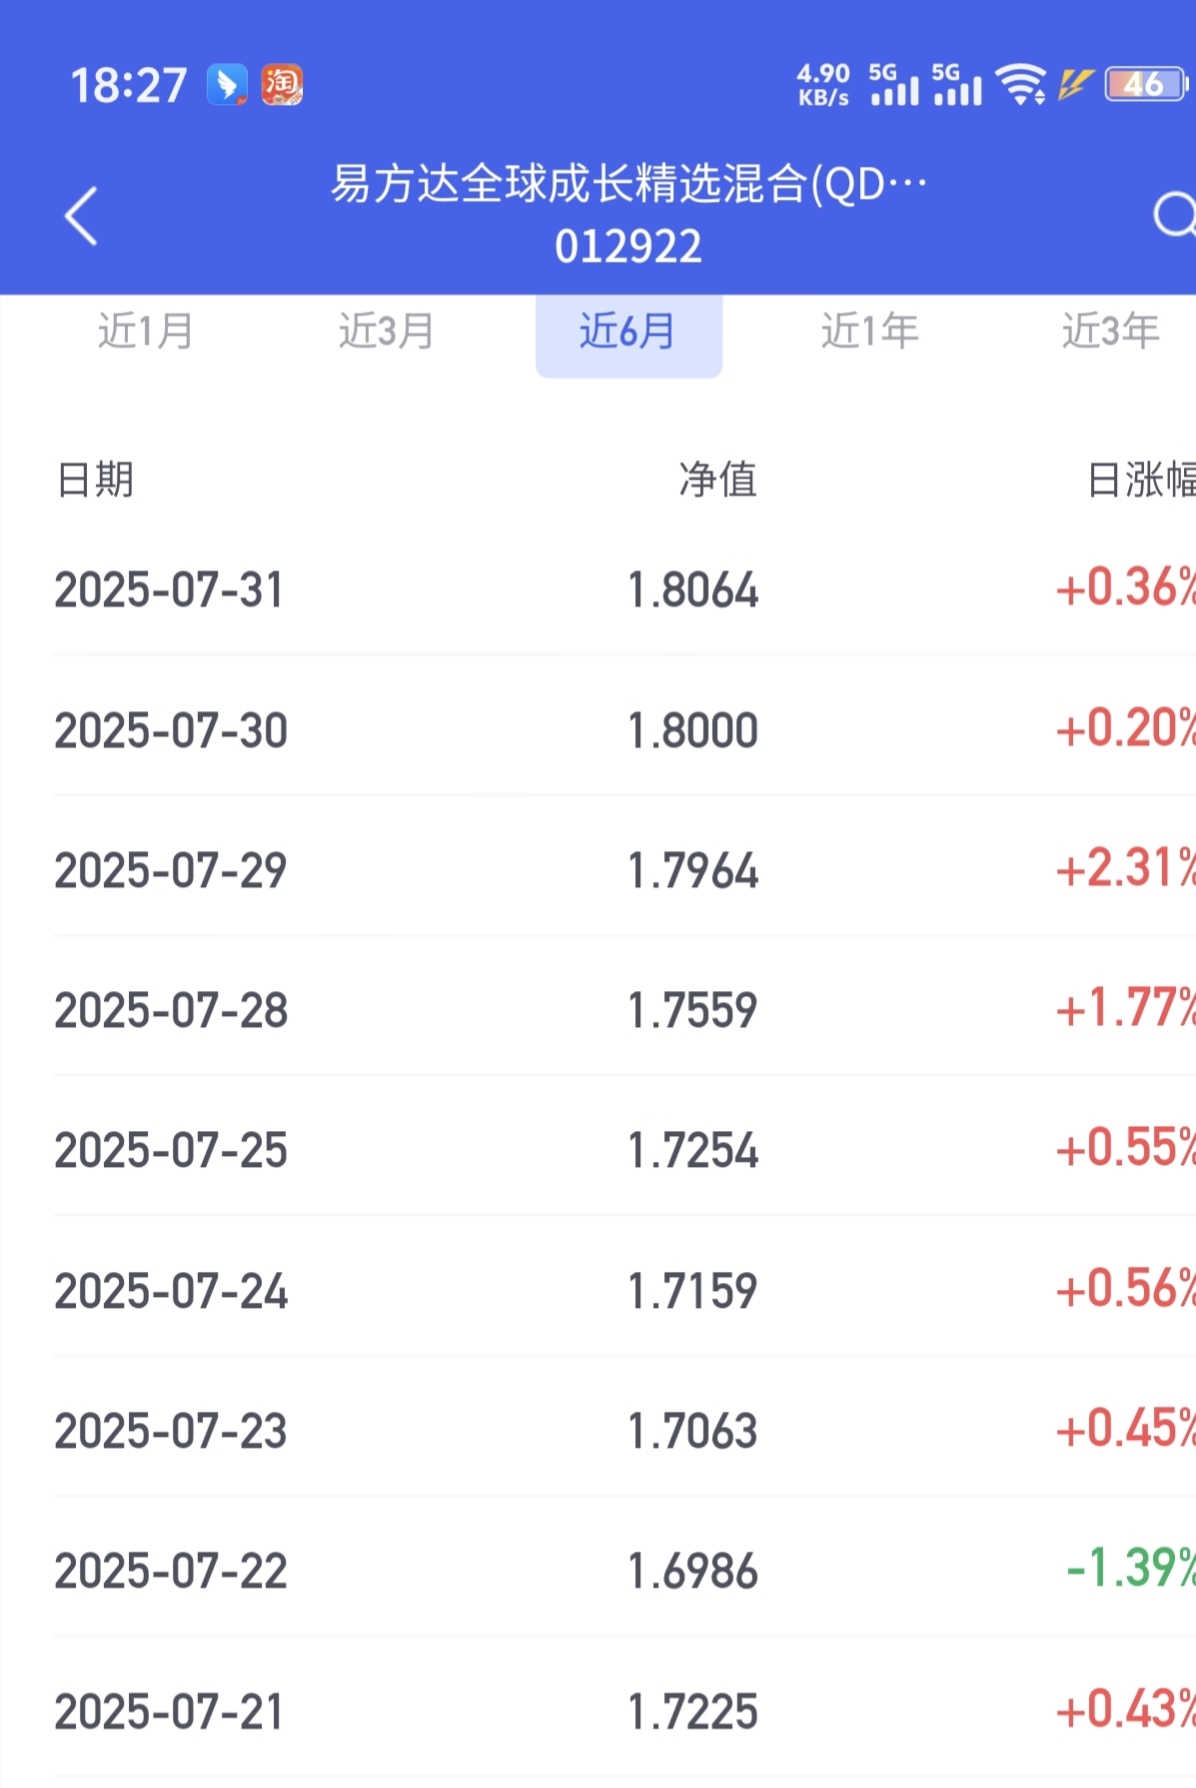The image size is (1196, 1788).
Task: Tap the blue bird notification icon
Action: 227,85
